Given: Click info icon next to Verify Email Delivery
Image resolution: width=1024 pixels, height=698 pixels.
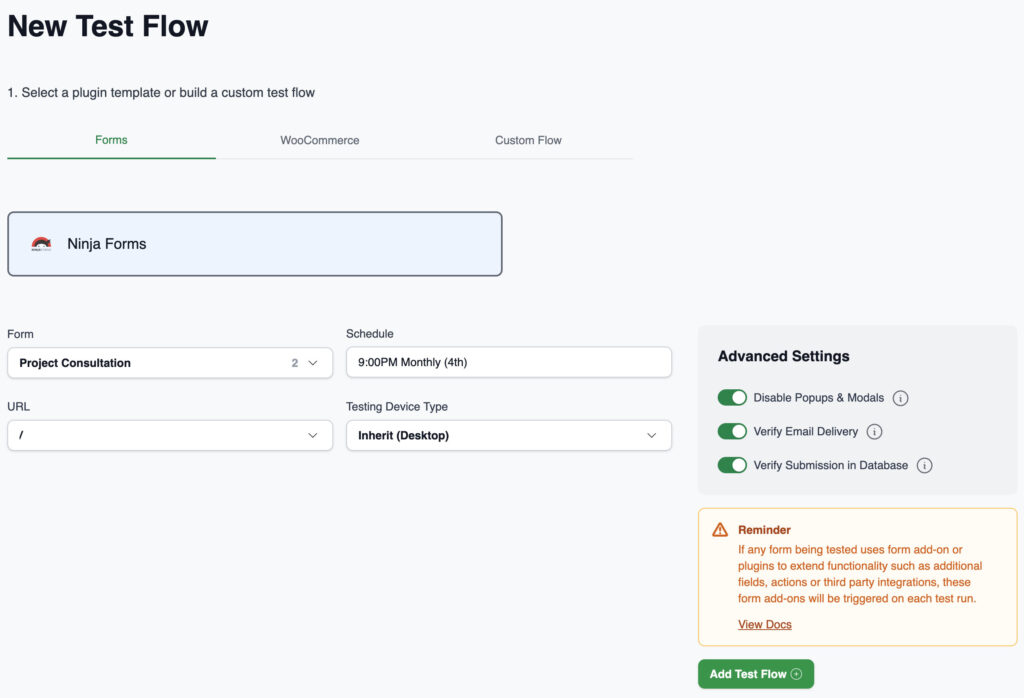Looking at the screenshot, I should pyautogui.click(x=874, y=432).
